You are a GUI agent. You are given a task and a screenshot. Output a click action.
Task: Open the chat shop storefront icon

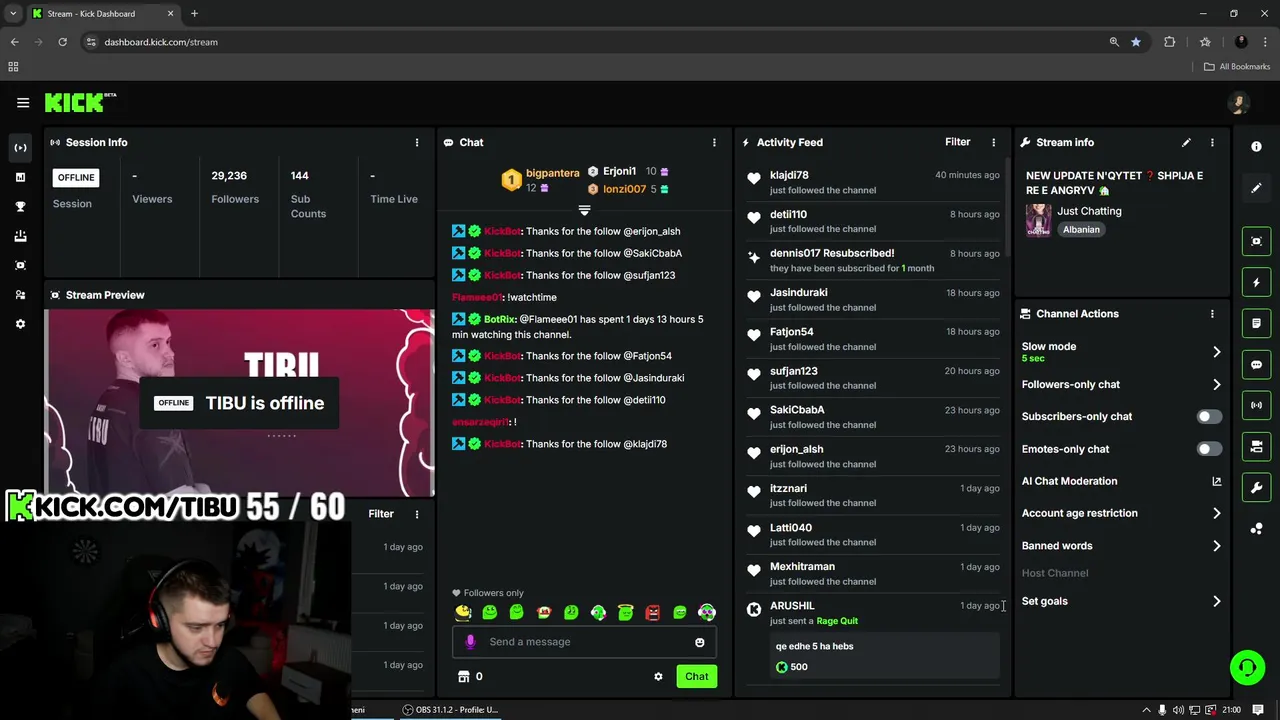pos(463,677)
